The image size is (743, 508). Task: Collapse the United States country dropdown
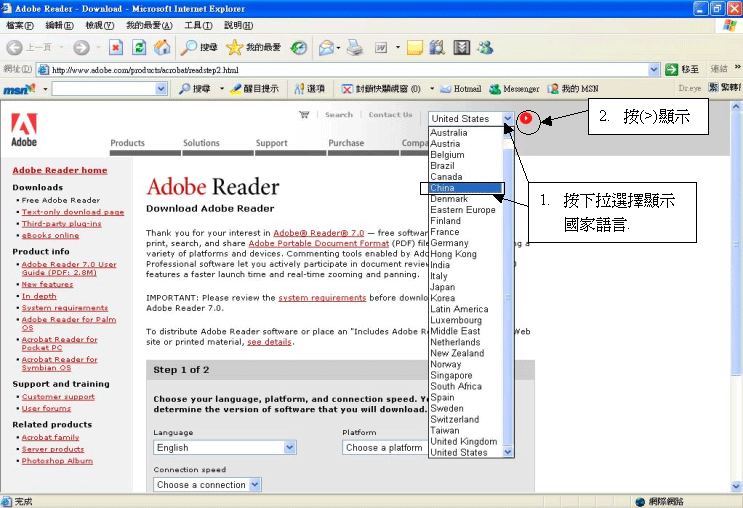pos(507,118)
